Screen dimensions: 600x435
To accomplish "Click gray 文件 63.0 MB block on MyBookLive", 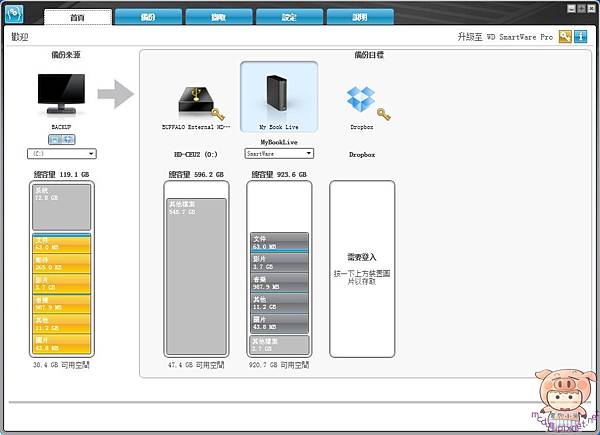I will [x=279, y=242].
